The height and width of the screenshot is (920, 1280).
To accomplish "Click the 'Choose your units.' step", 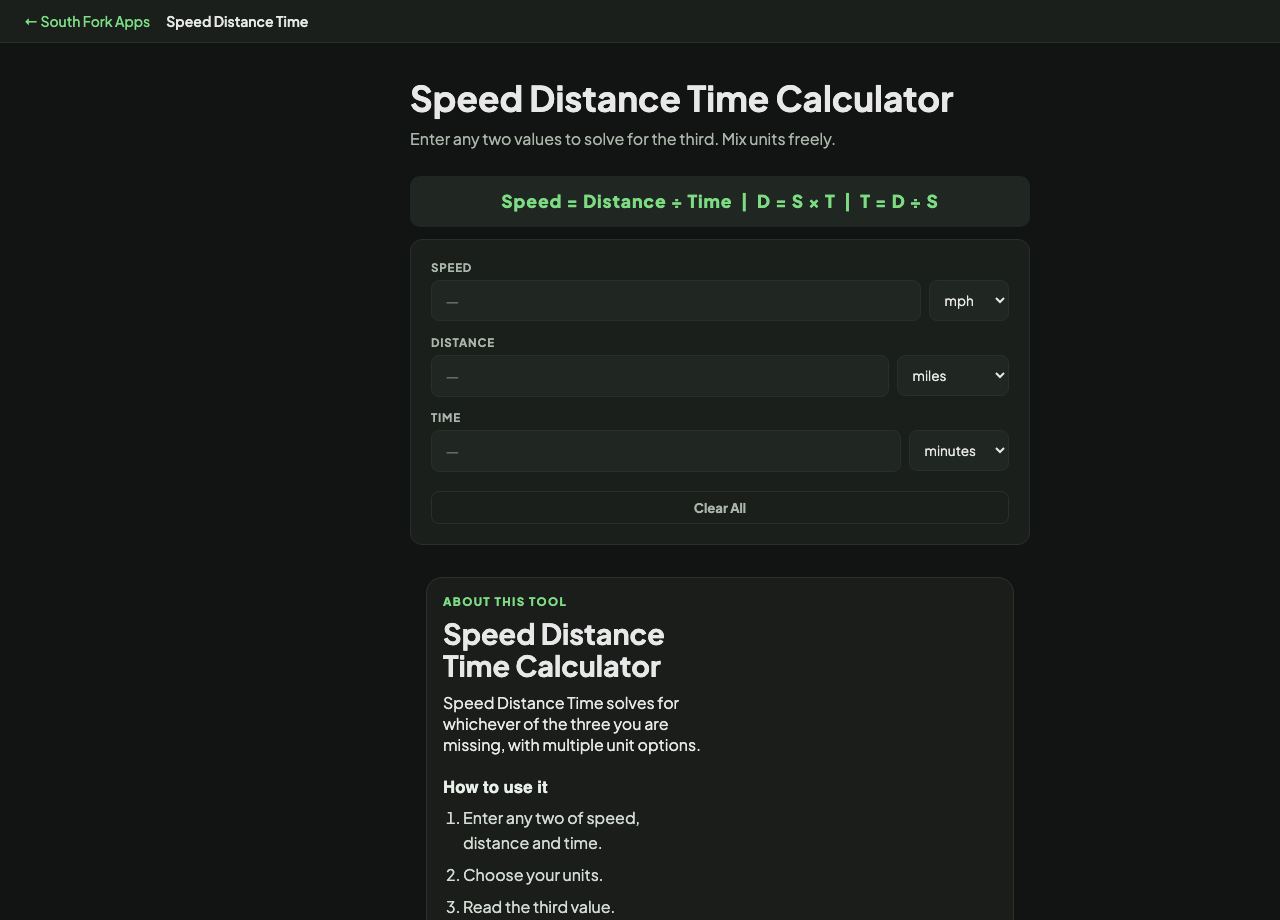I will click(533, 875).
